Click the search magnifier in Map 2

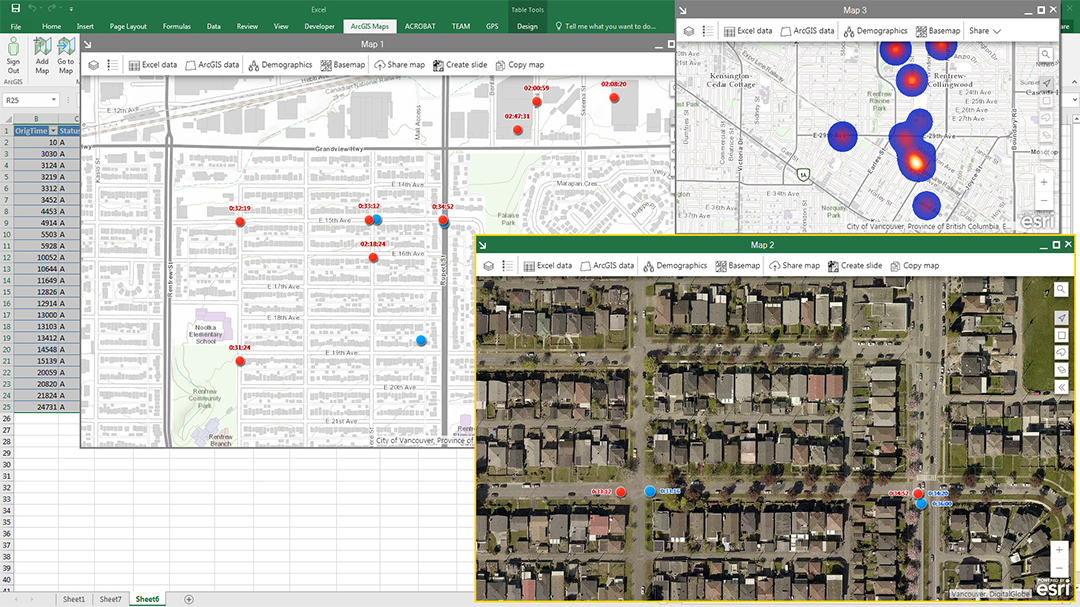coord(1060,289)
